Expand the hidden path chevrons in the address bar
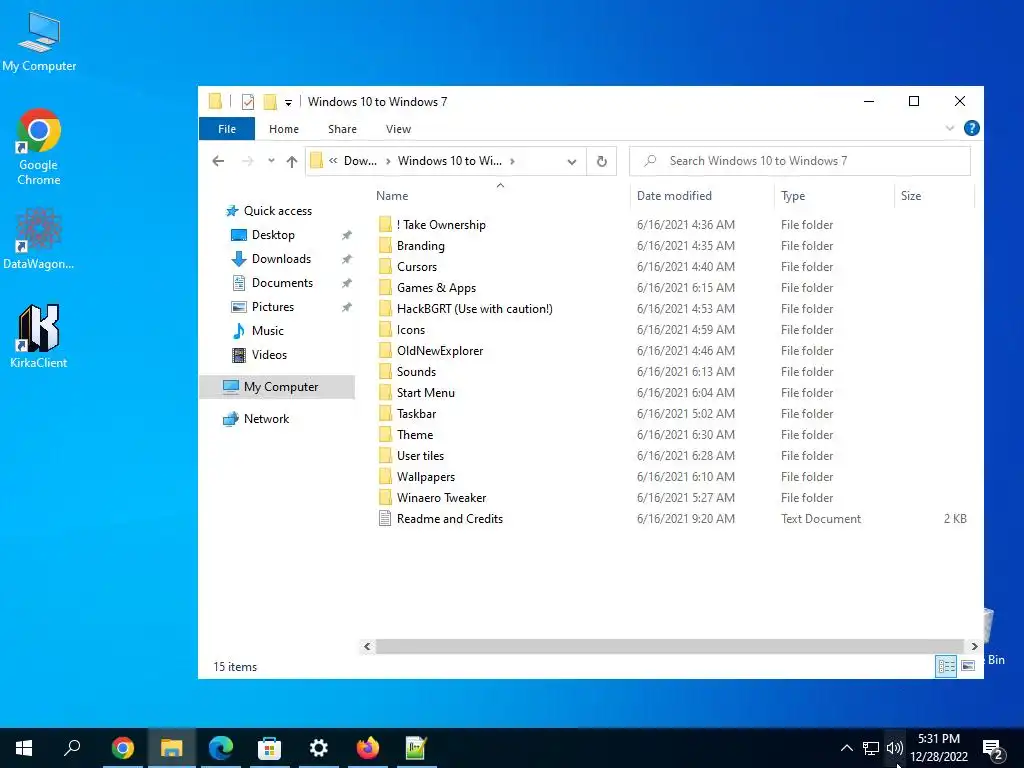Screen dimensions: 1024x768 (x=333, y=161)
